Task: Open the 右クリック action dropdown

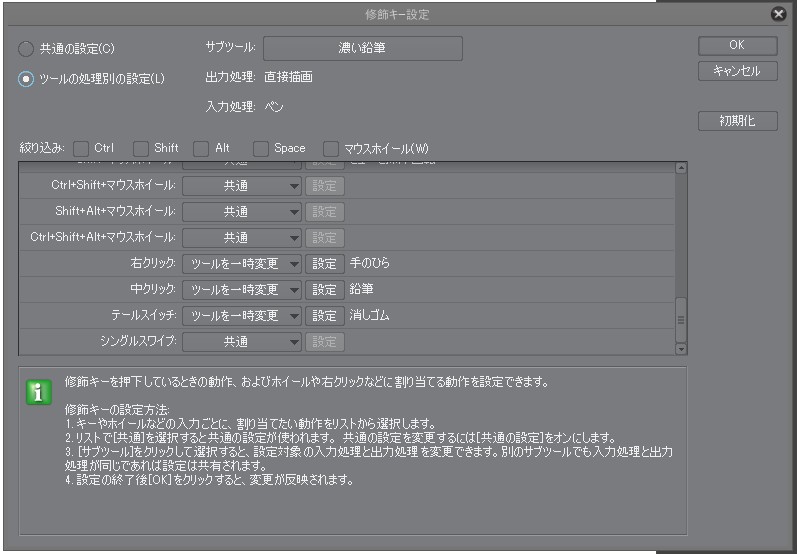Action: [241, 264]
